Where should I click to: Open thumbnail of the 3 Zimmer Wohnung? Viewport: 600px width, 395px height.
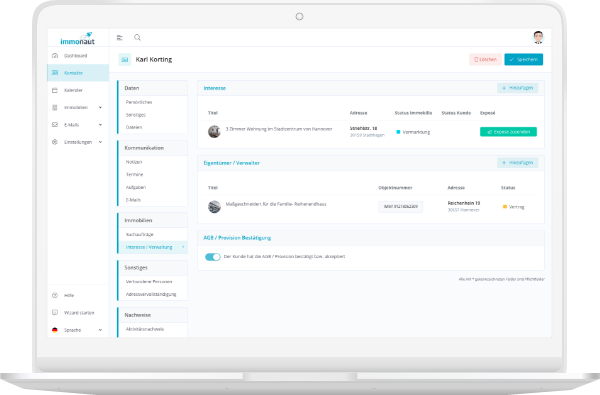(x=214, y=132)
